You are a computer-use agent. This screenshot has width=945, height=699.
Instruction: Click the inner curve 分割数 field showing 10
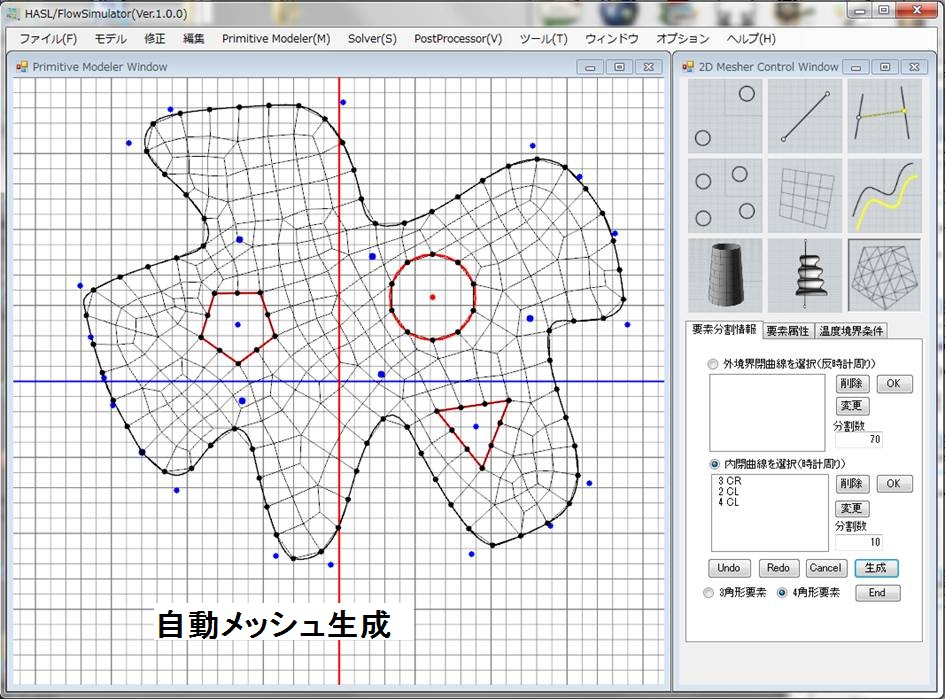(x=858, y=542)
